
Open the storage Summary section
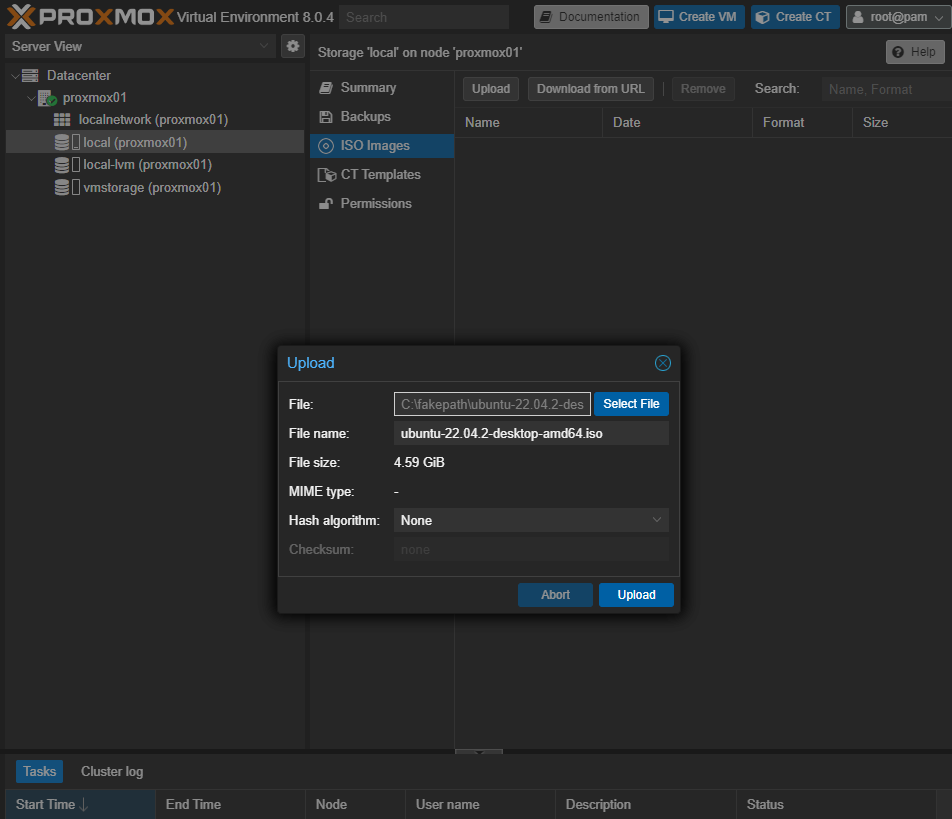(x=368, y=87)
